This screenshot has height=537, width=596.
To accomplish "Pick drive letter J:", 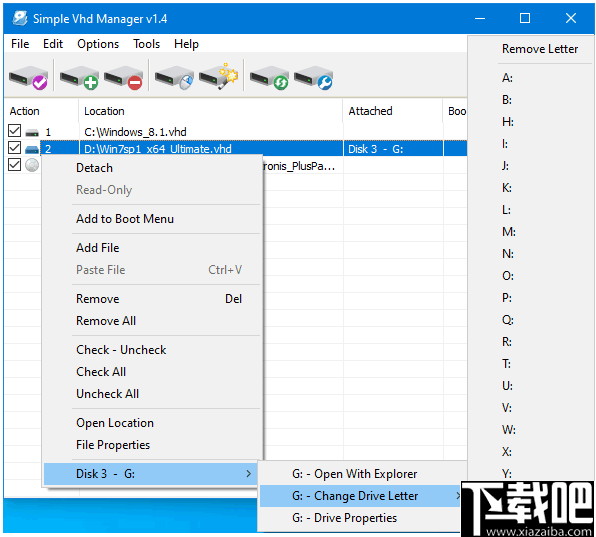I will click(x=532, y=166).
